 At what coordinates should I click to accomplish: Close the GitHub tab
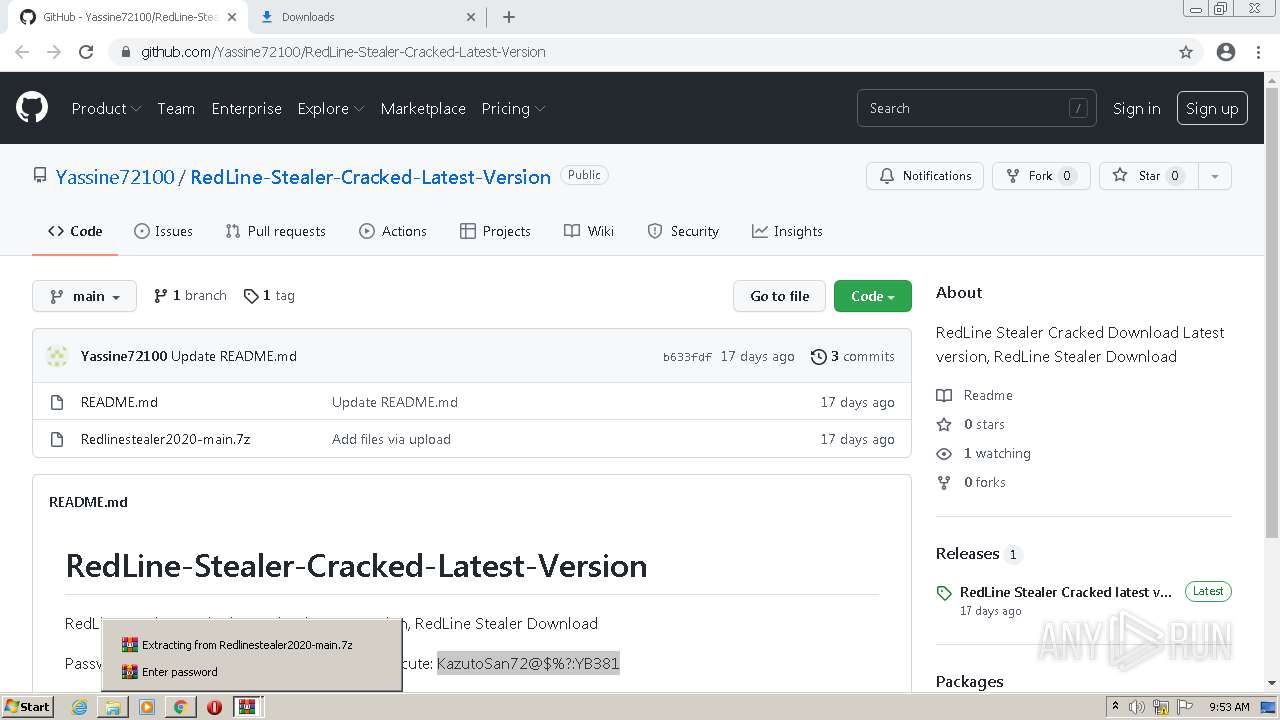232,17
